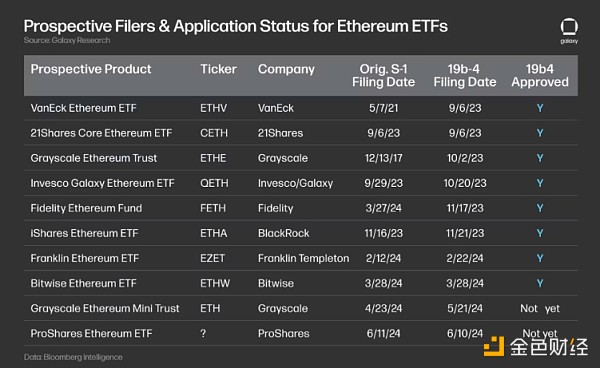
Task: Click the Franklin Templeton company cell
Action: [x=303, y=258]
